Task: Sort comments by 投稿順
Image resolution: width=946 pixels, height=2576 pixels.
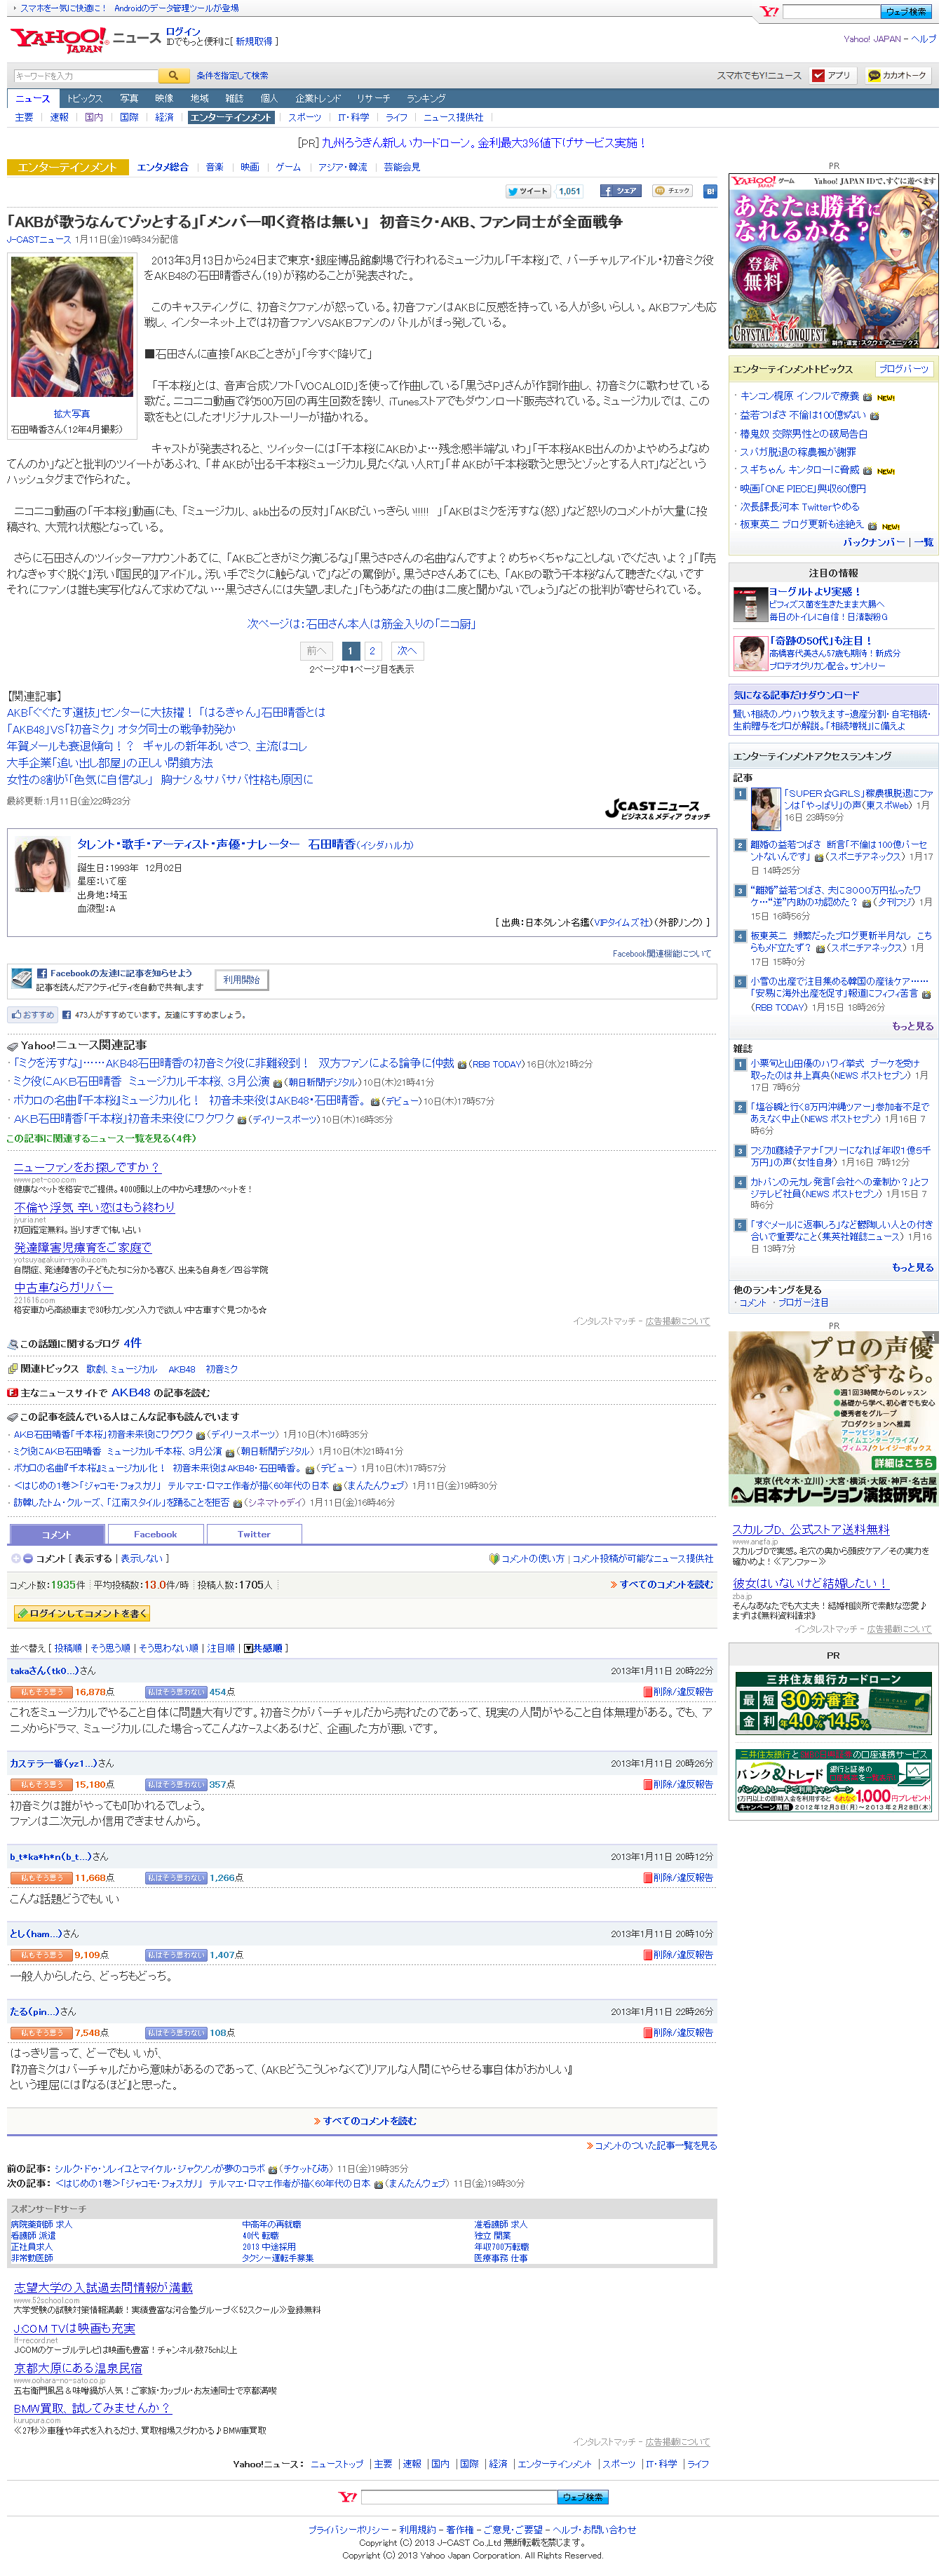Action: 68,1648
